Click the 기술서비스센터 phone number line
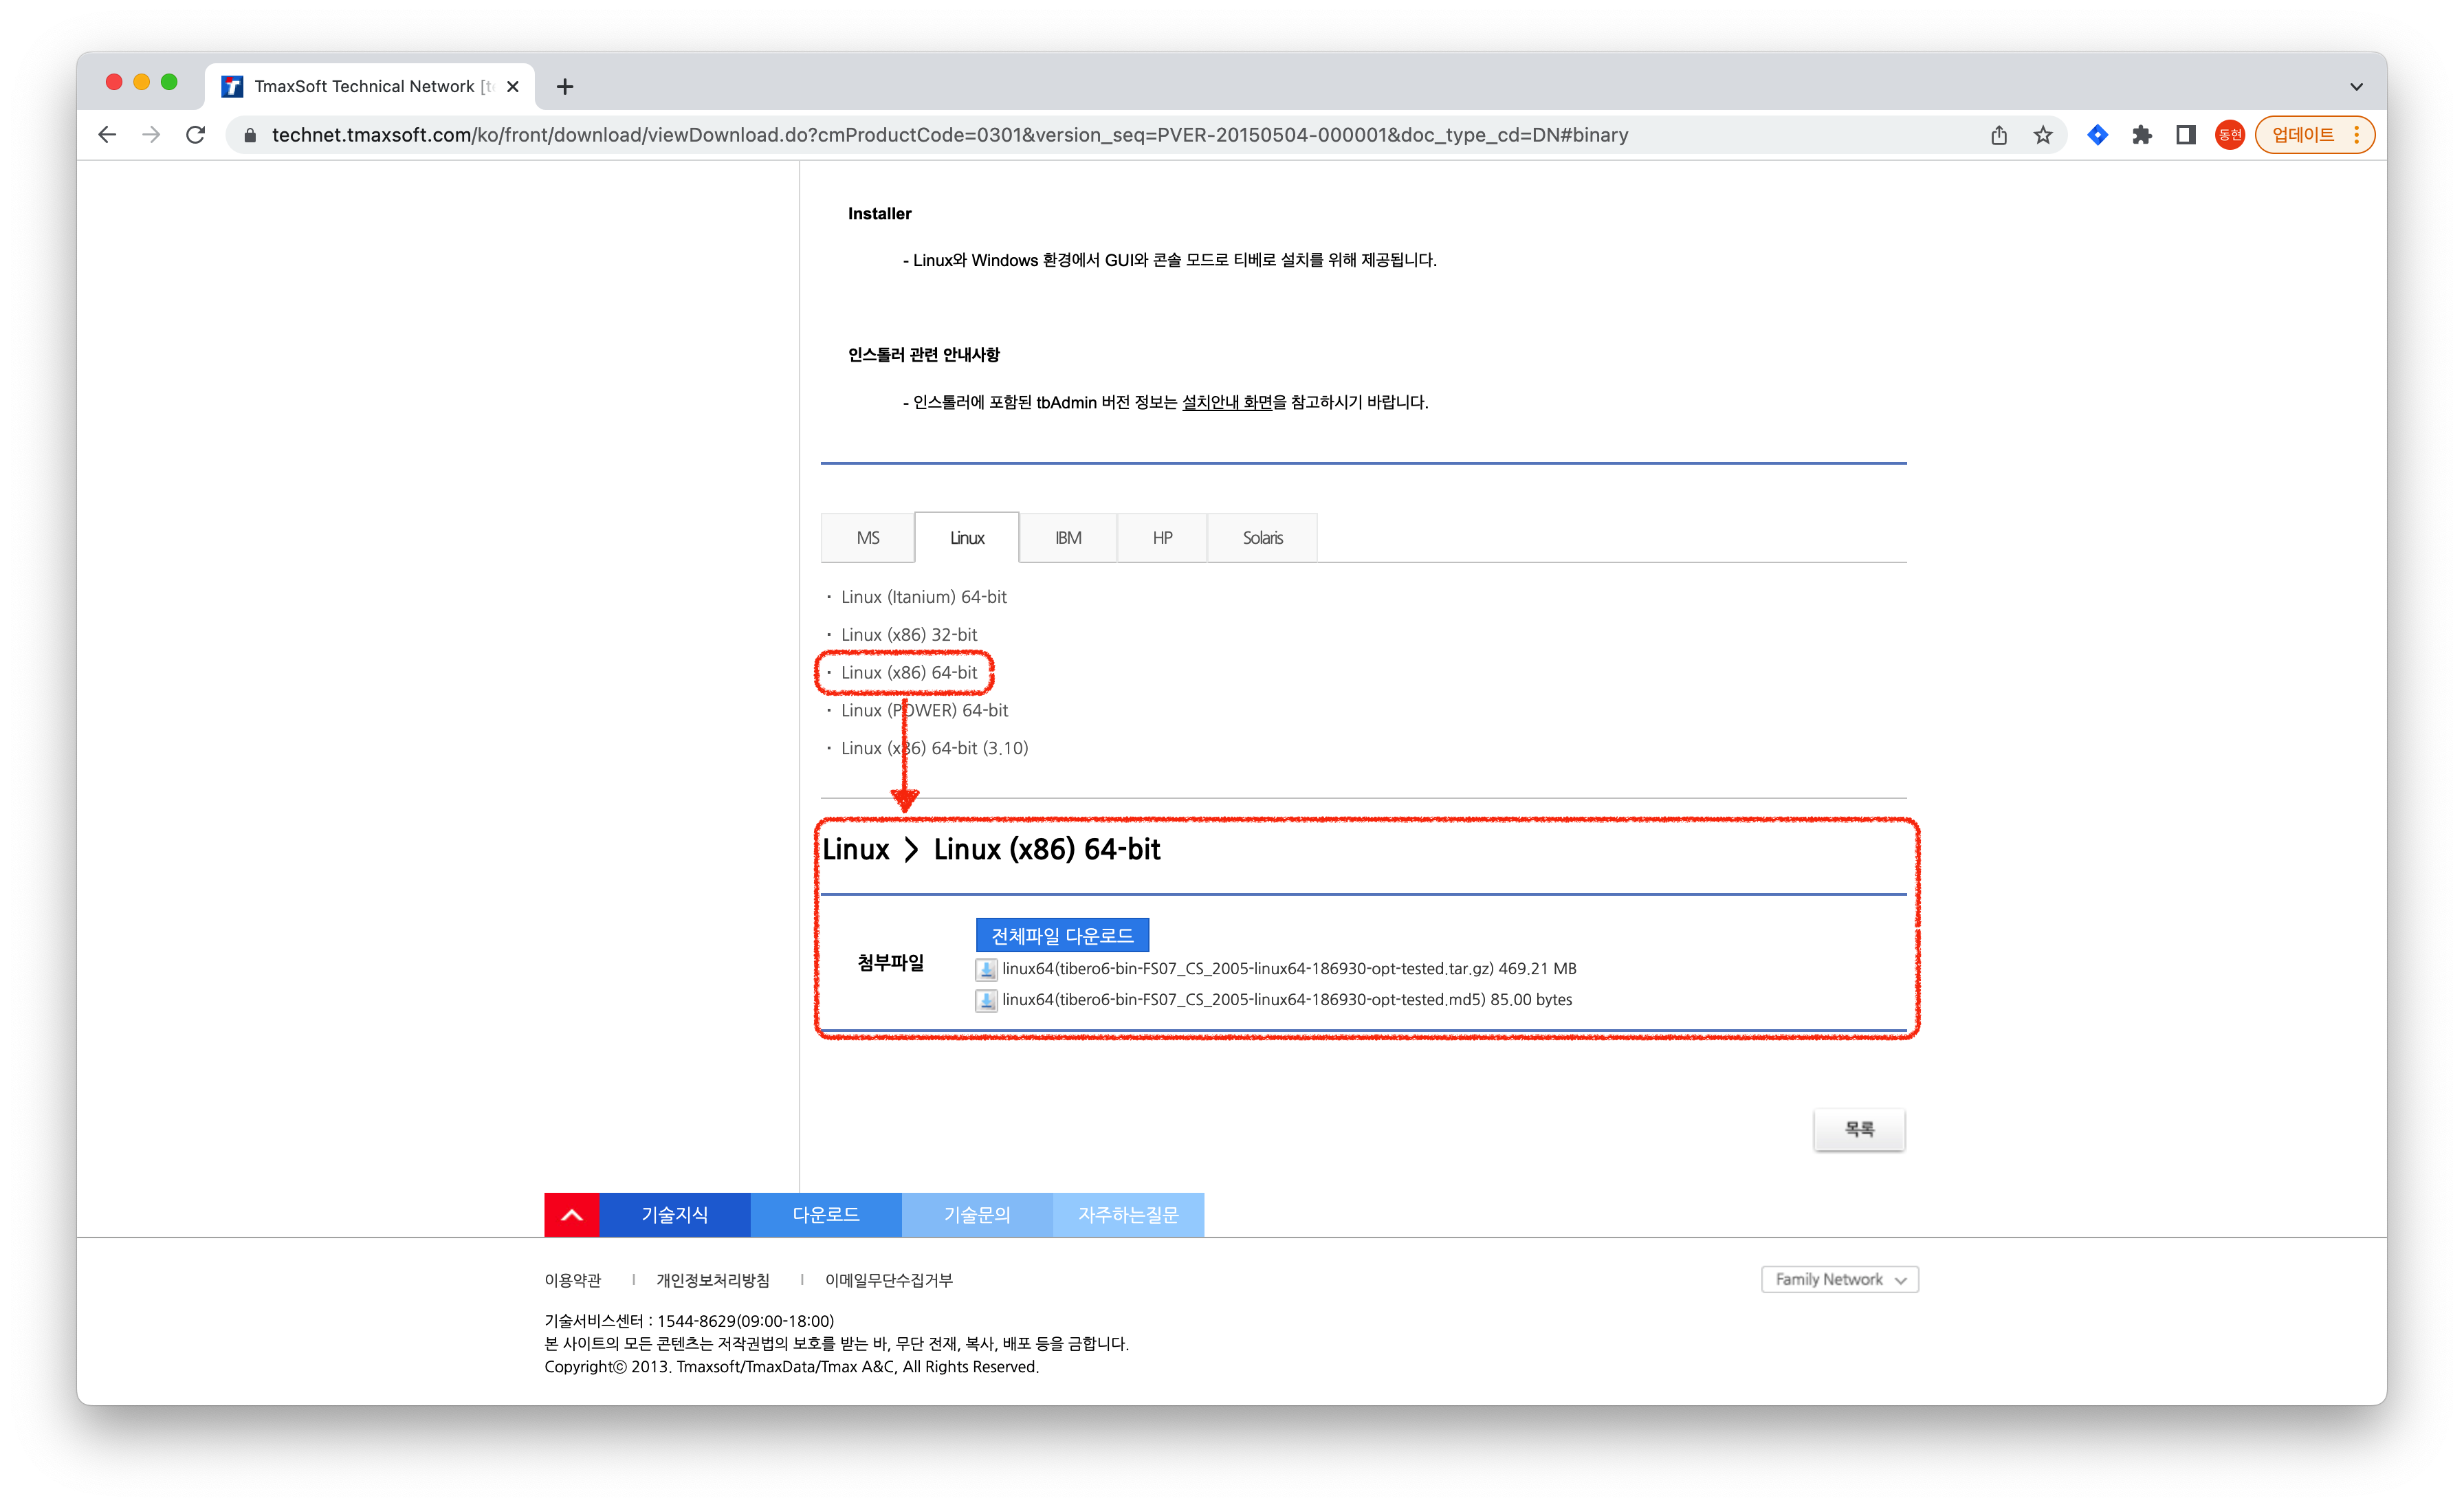 pyautogui.click(x=689, y=1321)
